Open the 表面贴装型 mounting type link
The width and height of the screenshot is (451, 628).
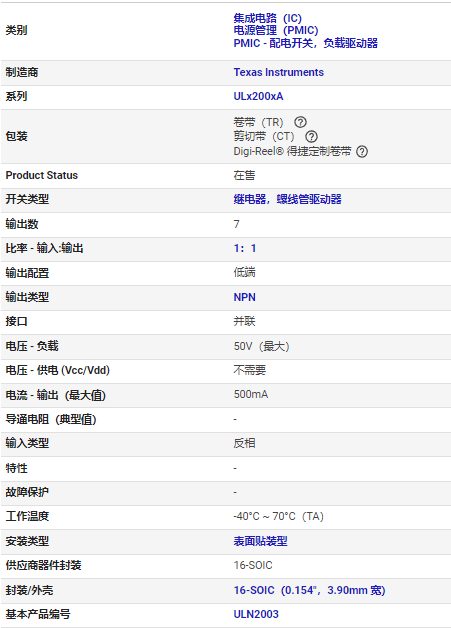[x=260, y=541]
